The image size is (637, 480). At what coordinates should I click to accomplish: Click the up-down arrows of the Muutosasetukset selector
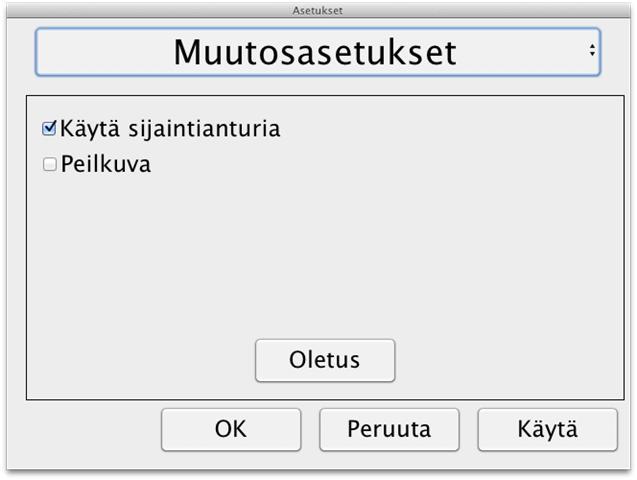tap(592, 50)
